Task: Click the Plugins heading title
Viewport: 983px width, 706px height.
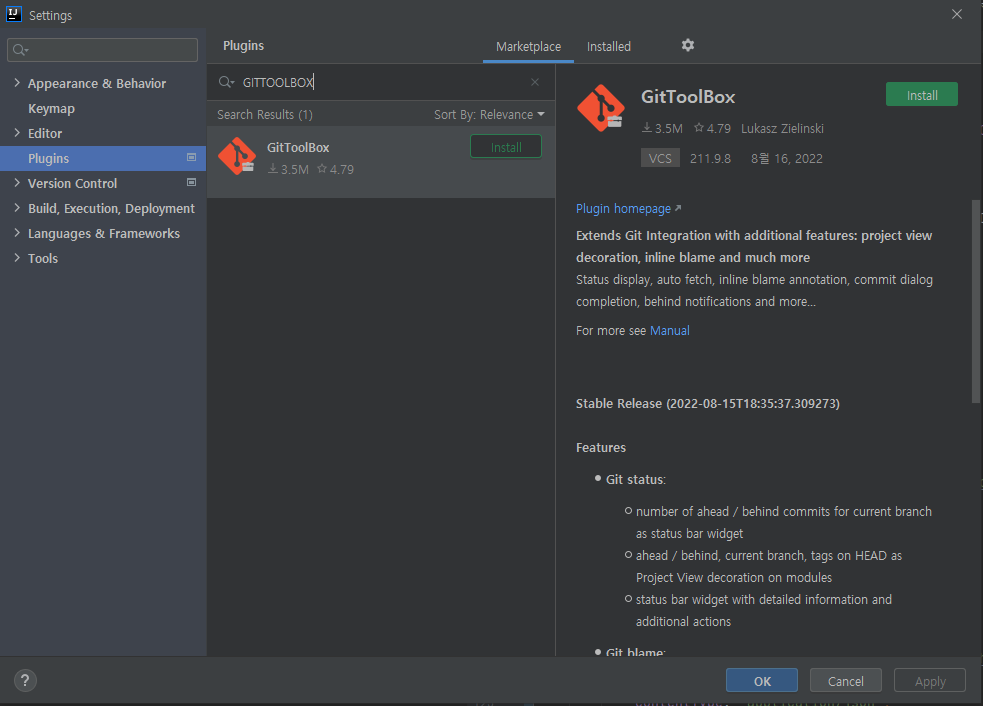Action: [243, 46]
